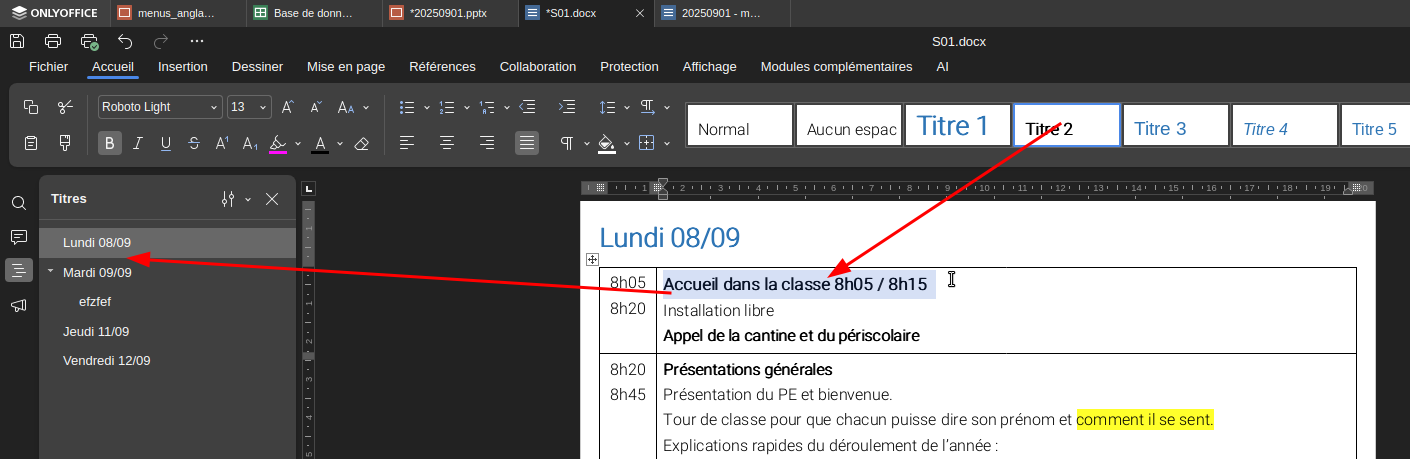Open the Bullets list dropdown arrow
1410x459 pixels.
pyautogui.click(x=427, y=107)
